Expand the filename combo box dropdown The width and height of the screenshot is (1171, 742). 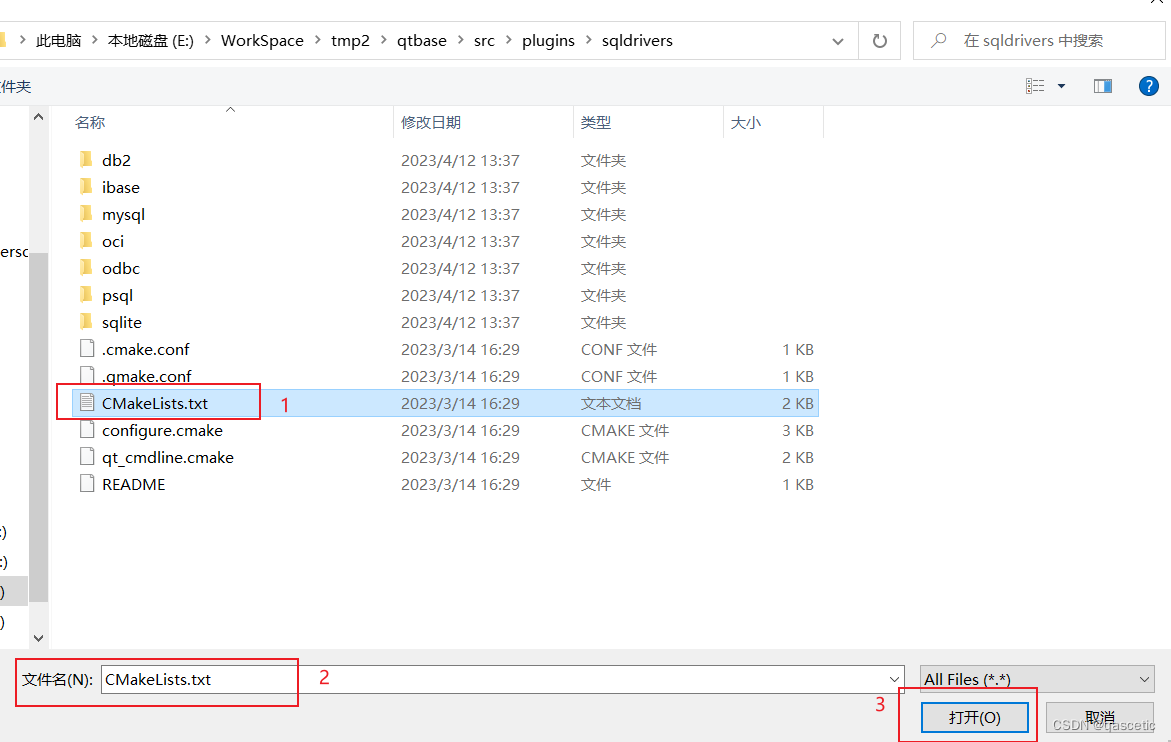point(893,678)
